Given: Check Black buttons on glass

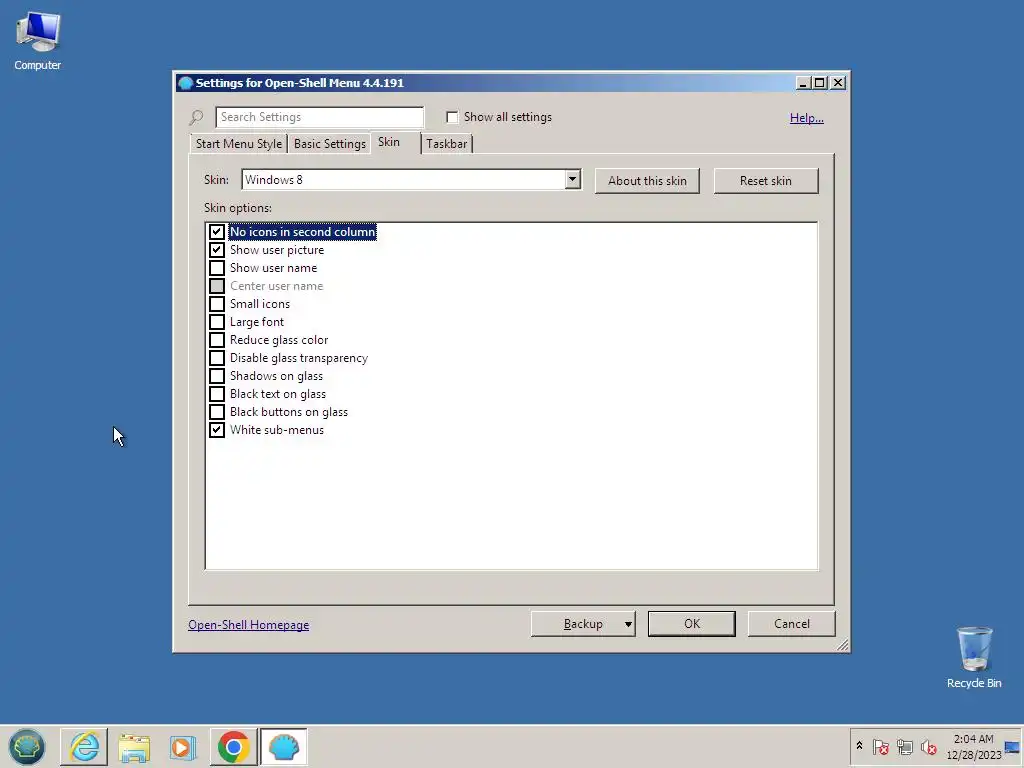Looking at the screenshot, I should pyautogui.click(x=217, y=412).
